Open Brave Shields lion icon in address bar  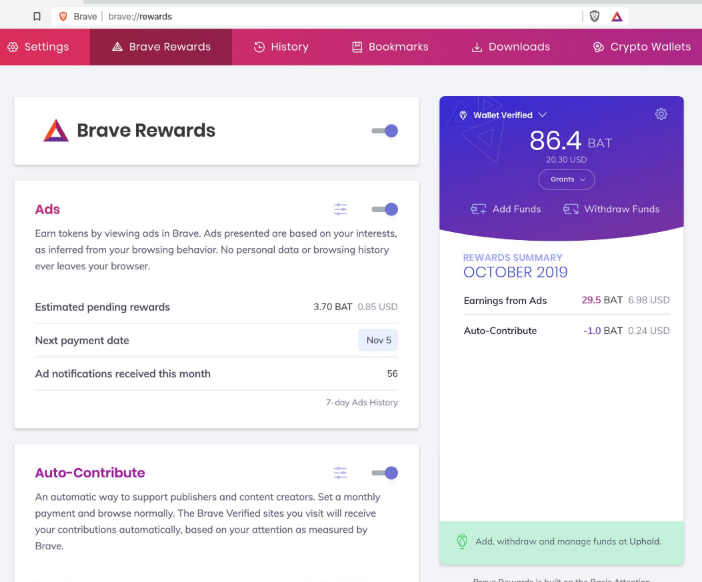tap(595, 17)
